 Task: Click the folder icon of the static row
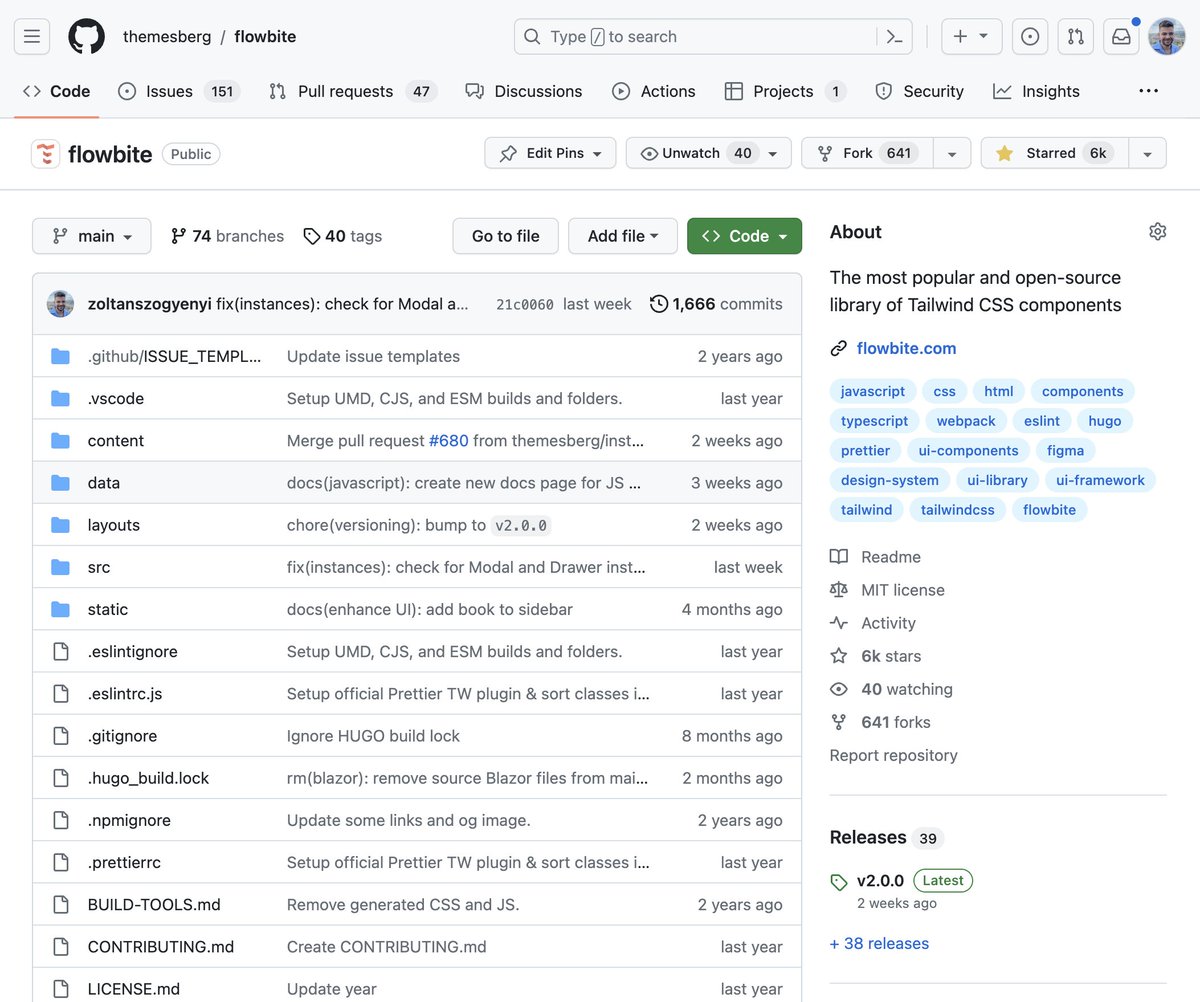[61, 609]
